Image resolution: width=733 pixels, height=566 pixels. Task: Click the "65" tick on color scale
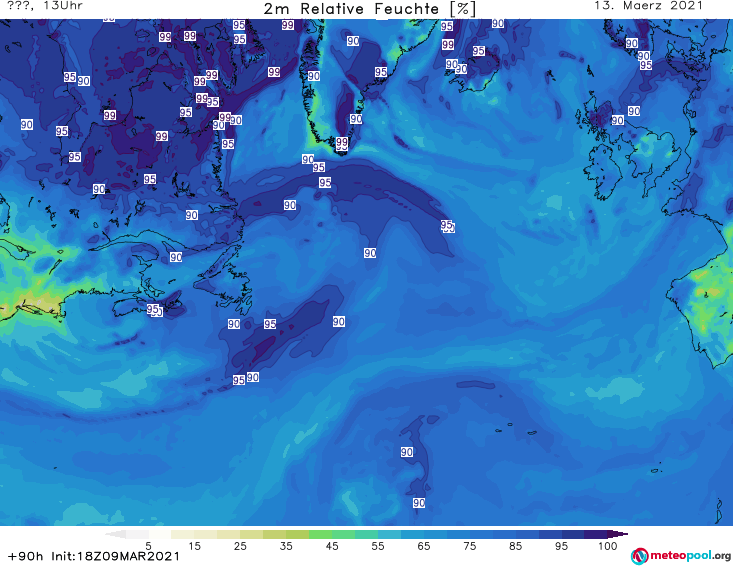tap(424, 546)
